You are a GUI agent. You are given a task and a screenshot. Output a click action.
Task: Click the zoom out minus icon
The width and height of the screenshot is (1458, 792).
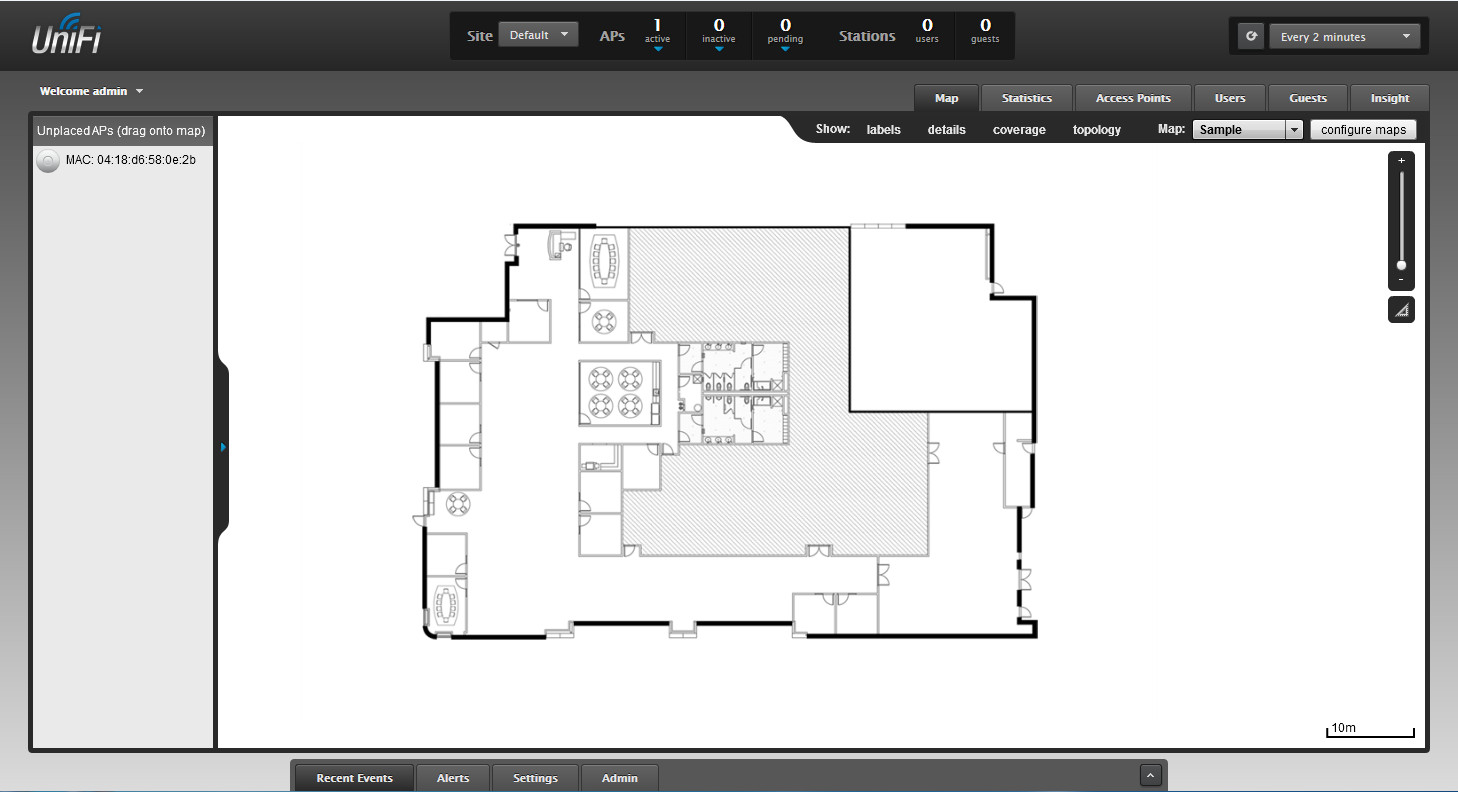pos(1401,280)
